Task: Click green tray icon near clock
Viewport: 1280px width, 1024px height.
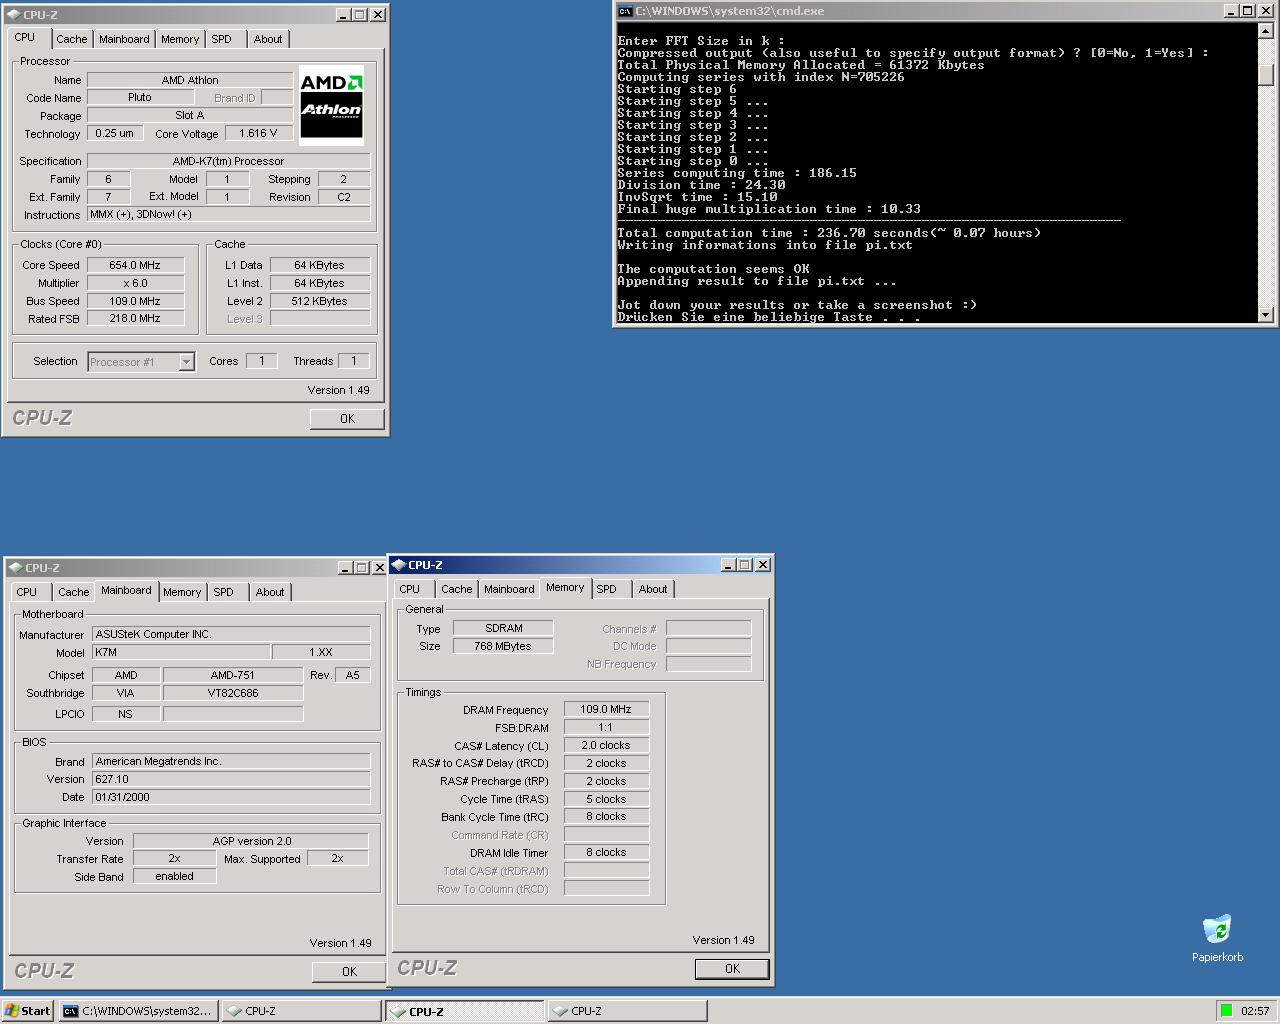Action: (1226, 1011)
